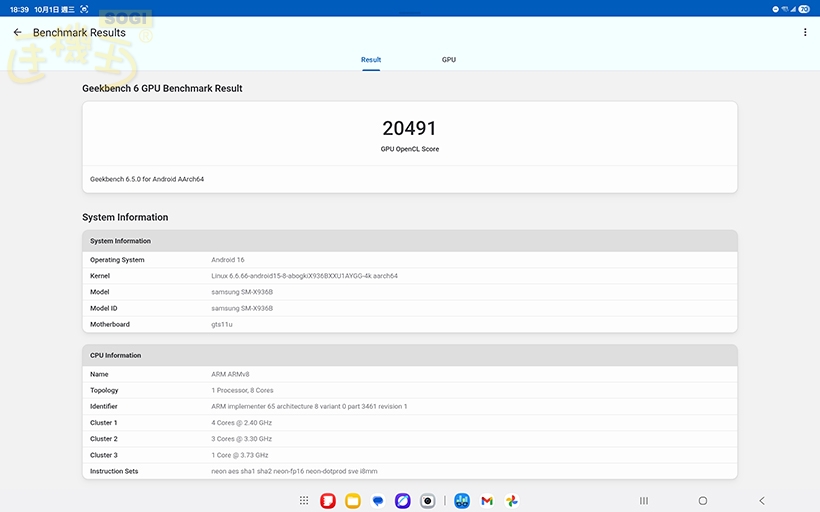Screen dimensions: 820x512
Task: Open the app drawer grid icon
Action: pyautogui.click(x=304, y=501)
